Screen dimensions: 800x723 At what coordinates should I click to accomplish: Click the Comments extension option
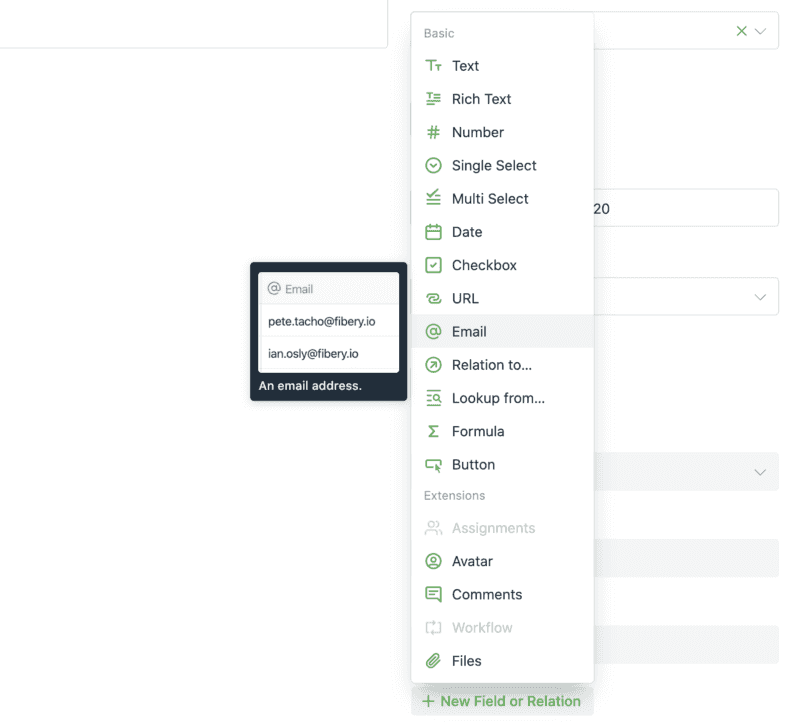(486, 594)
